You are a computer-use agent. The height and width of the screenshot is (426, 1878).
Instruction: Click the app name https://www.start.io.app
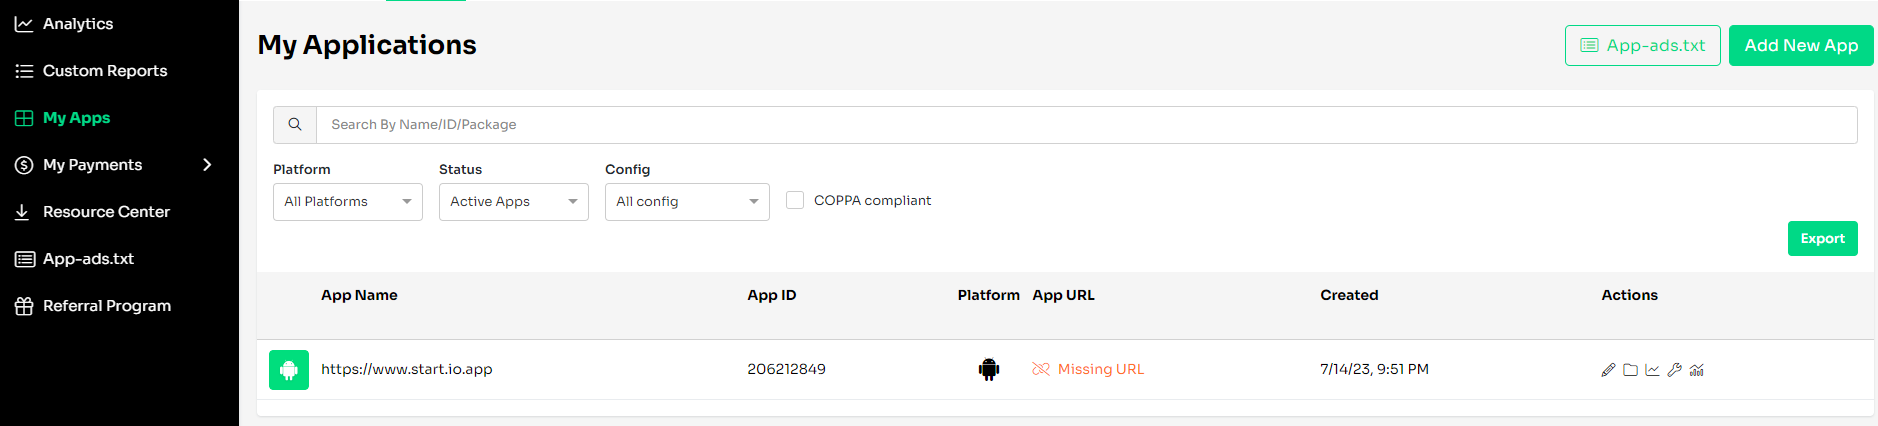pos(407,369)
